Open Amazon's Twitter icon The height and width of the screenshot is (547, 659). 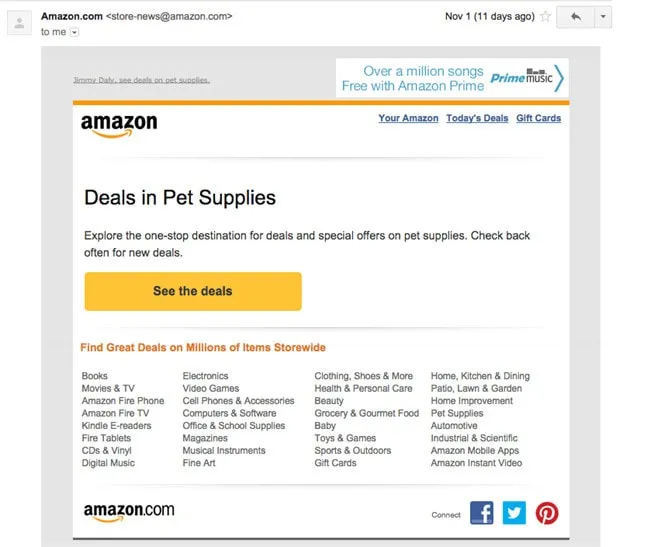(514, 513)
